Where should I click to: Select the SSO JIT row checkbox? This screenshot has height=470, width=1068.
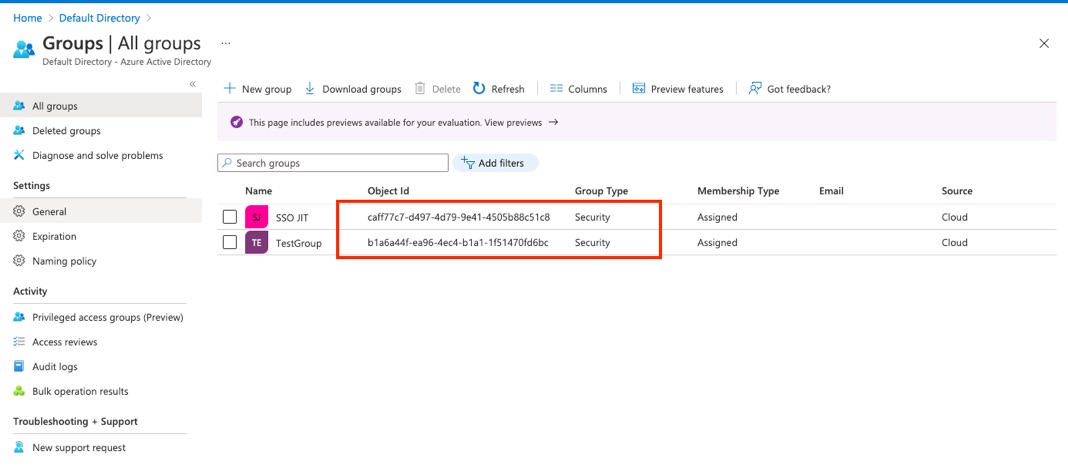[x=230, y=217]
